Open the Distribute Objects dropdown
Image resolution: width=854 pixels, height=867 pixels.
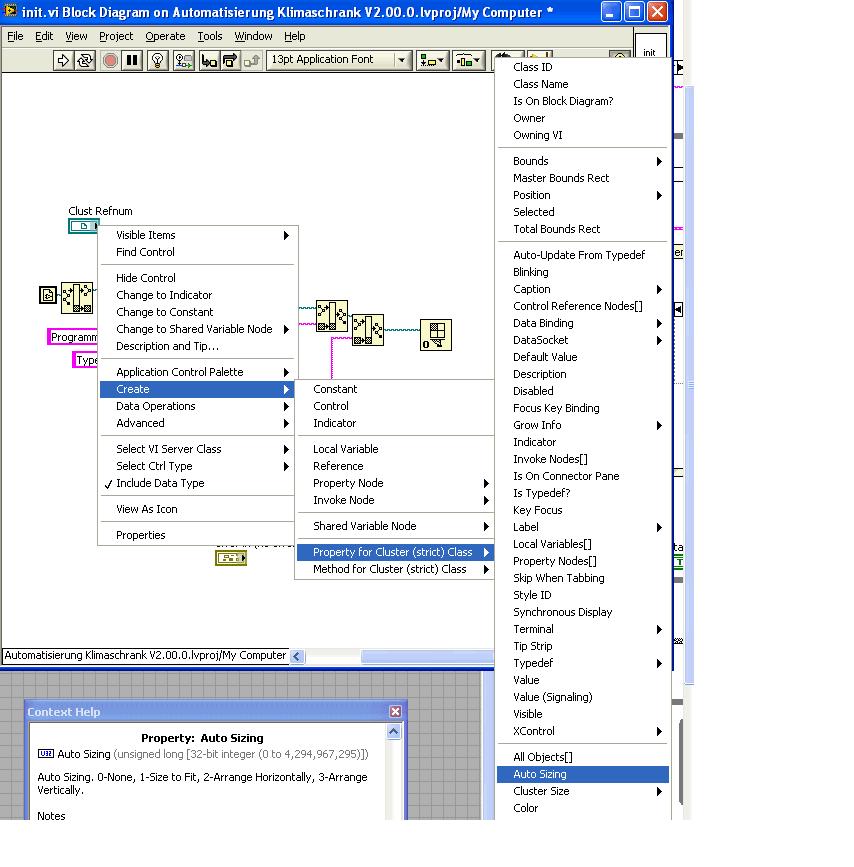point(468,60)
